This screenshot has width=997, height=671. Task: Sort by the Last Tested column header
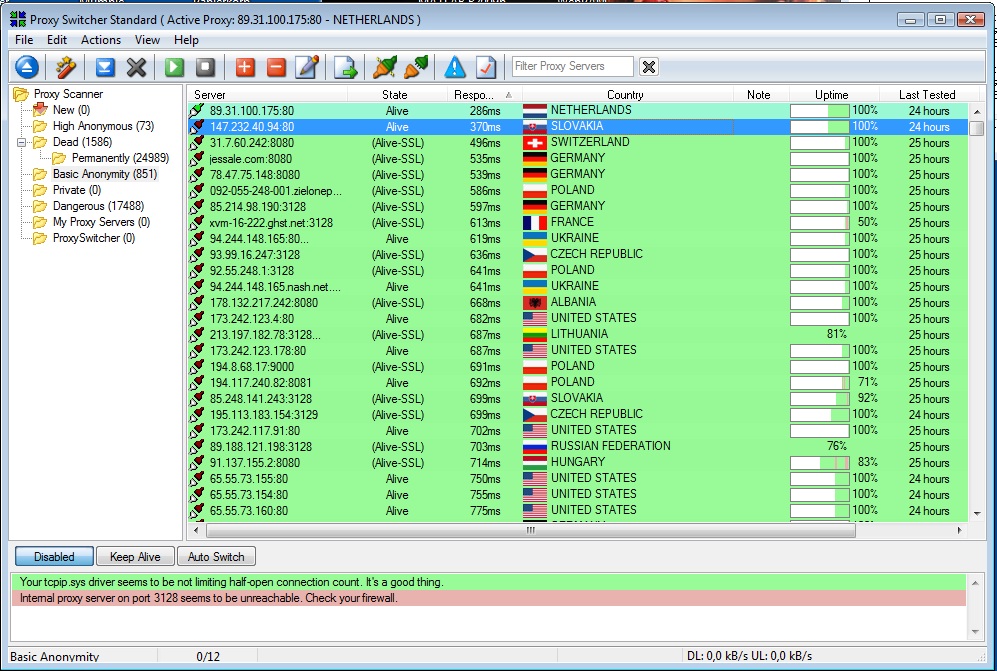[x=927, y=94]
